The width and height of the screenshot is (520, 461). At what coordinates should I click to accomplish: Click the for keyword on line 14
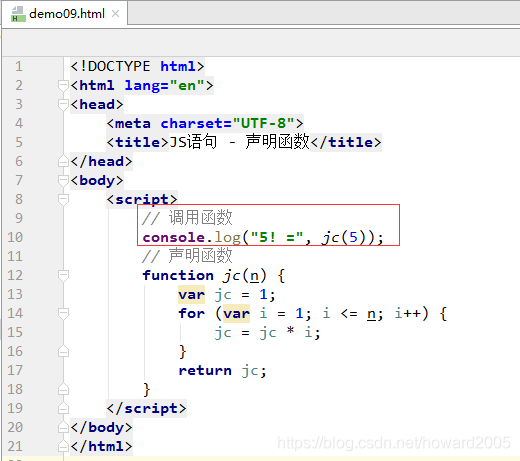(x=192, y=313)
